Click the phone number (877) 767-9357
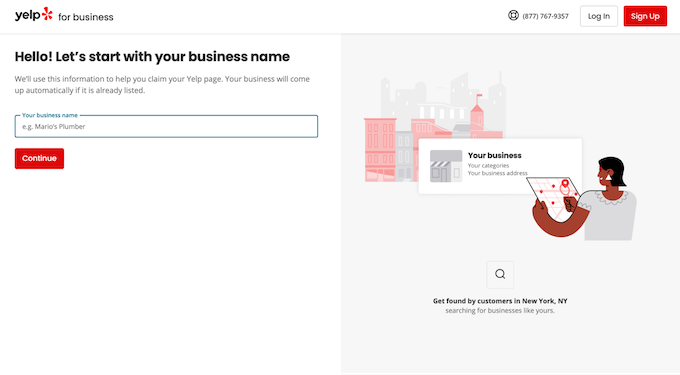The height and width of the screenshot is (375, 680). pyautogui.click(x=545, y=16)
